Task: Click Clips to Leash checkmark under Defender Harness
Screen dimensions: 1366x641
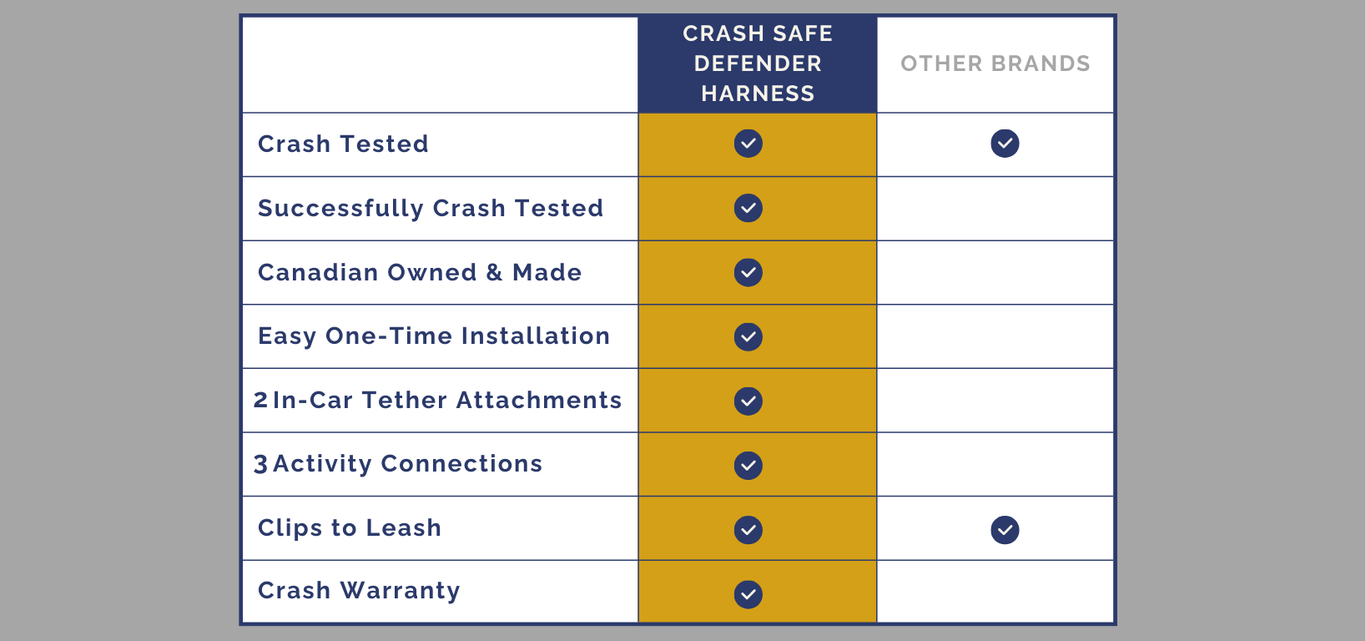Action: 748,530
